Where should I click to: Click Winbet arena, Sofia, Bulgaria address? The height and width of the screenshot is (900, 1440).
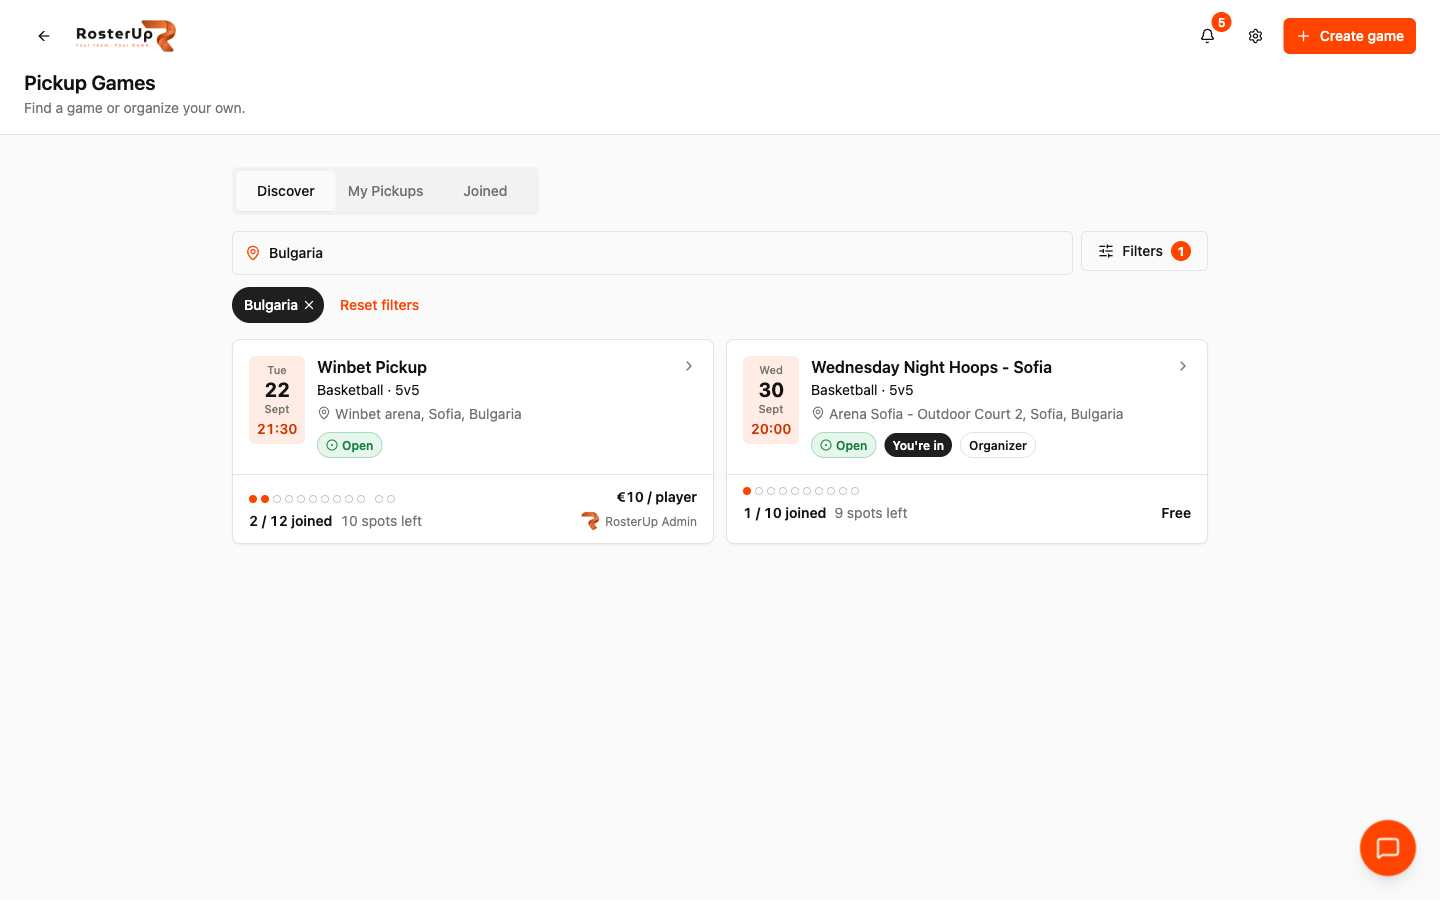428,414
